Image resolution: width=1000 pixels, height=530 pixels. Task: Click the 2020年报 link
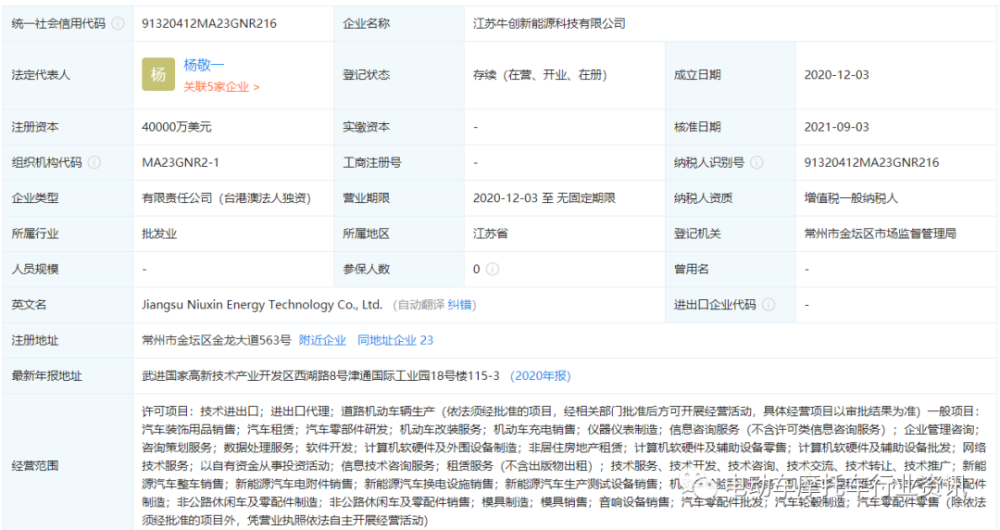[540, 376]
